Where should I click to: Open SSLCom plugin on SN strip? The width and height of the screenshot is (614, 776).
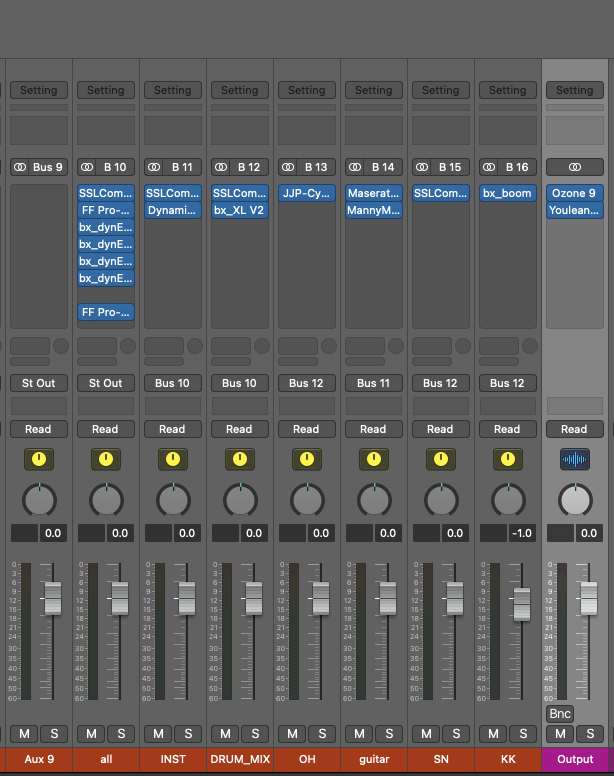441,193
